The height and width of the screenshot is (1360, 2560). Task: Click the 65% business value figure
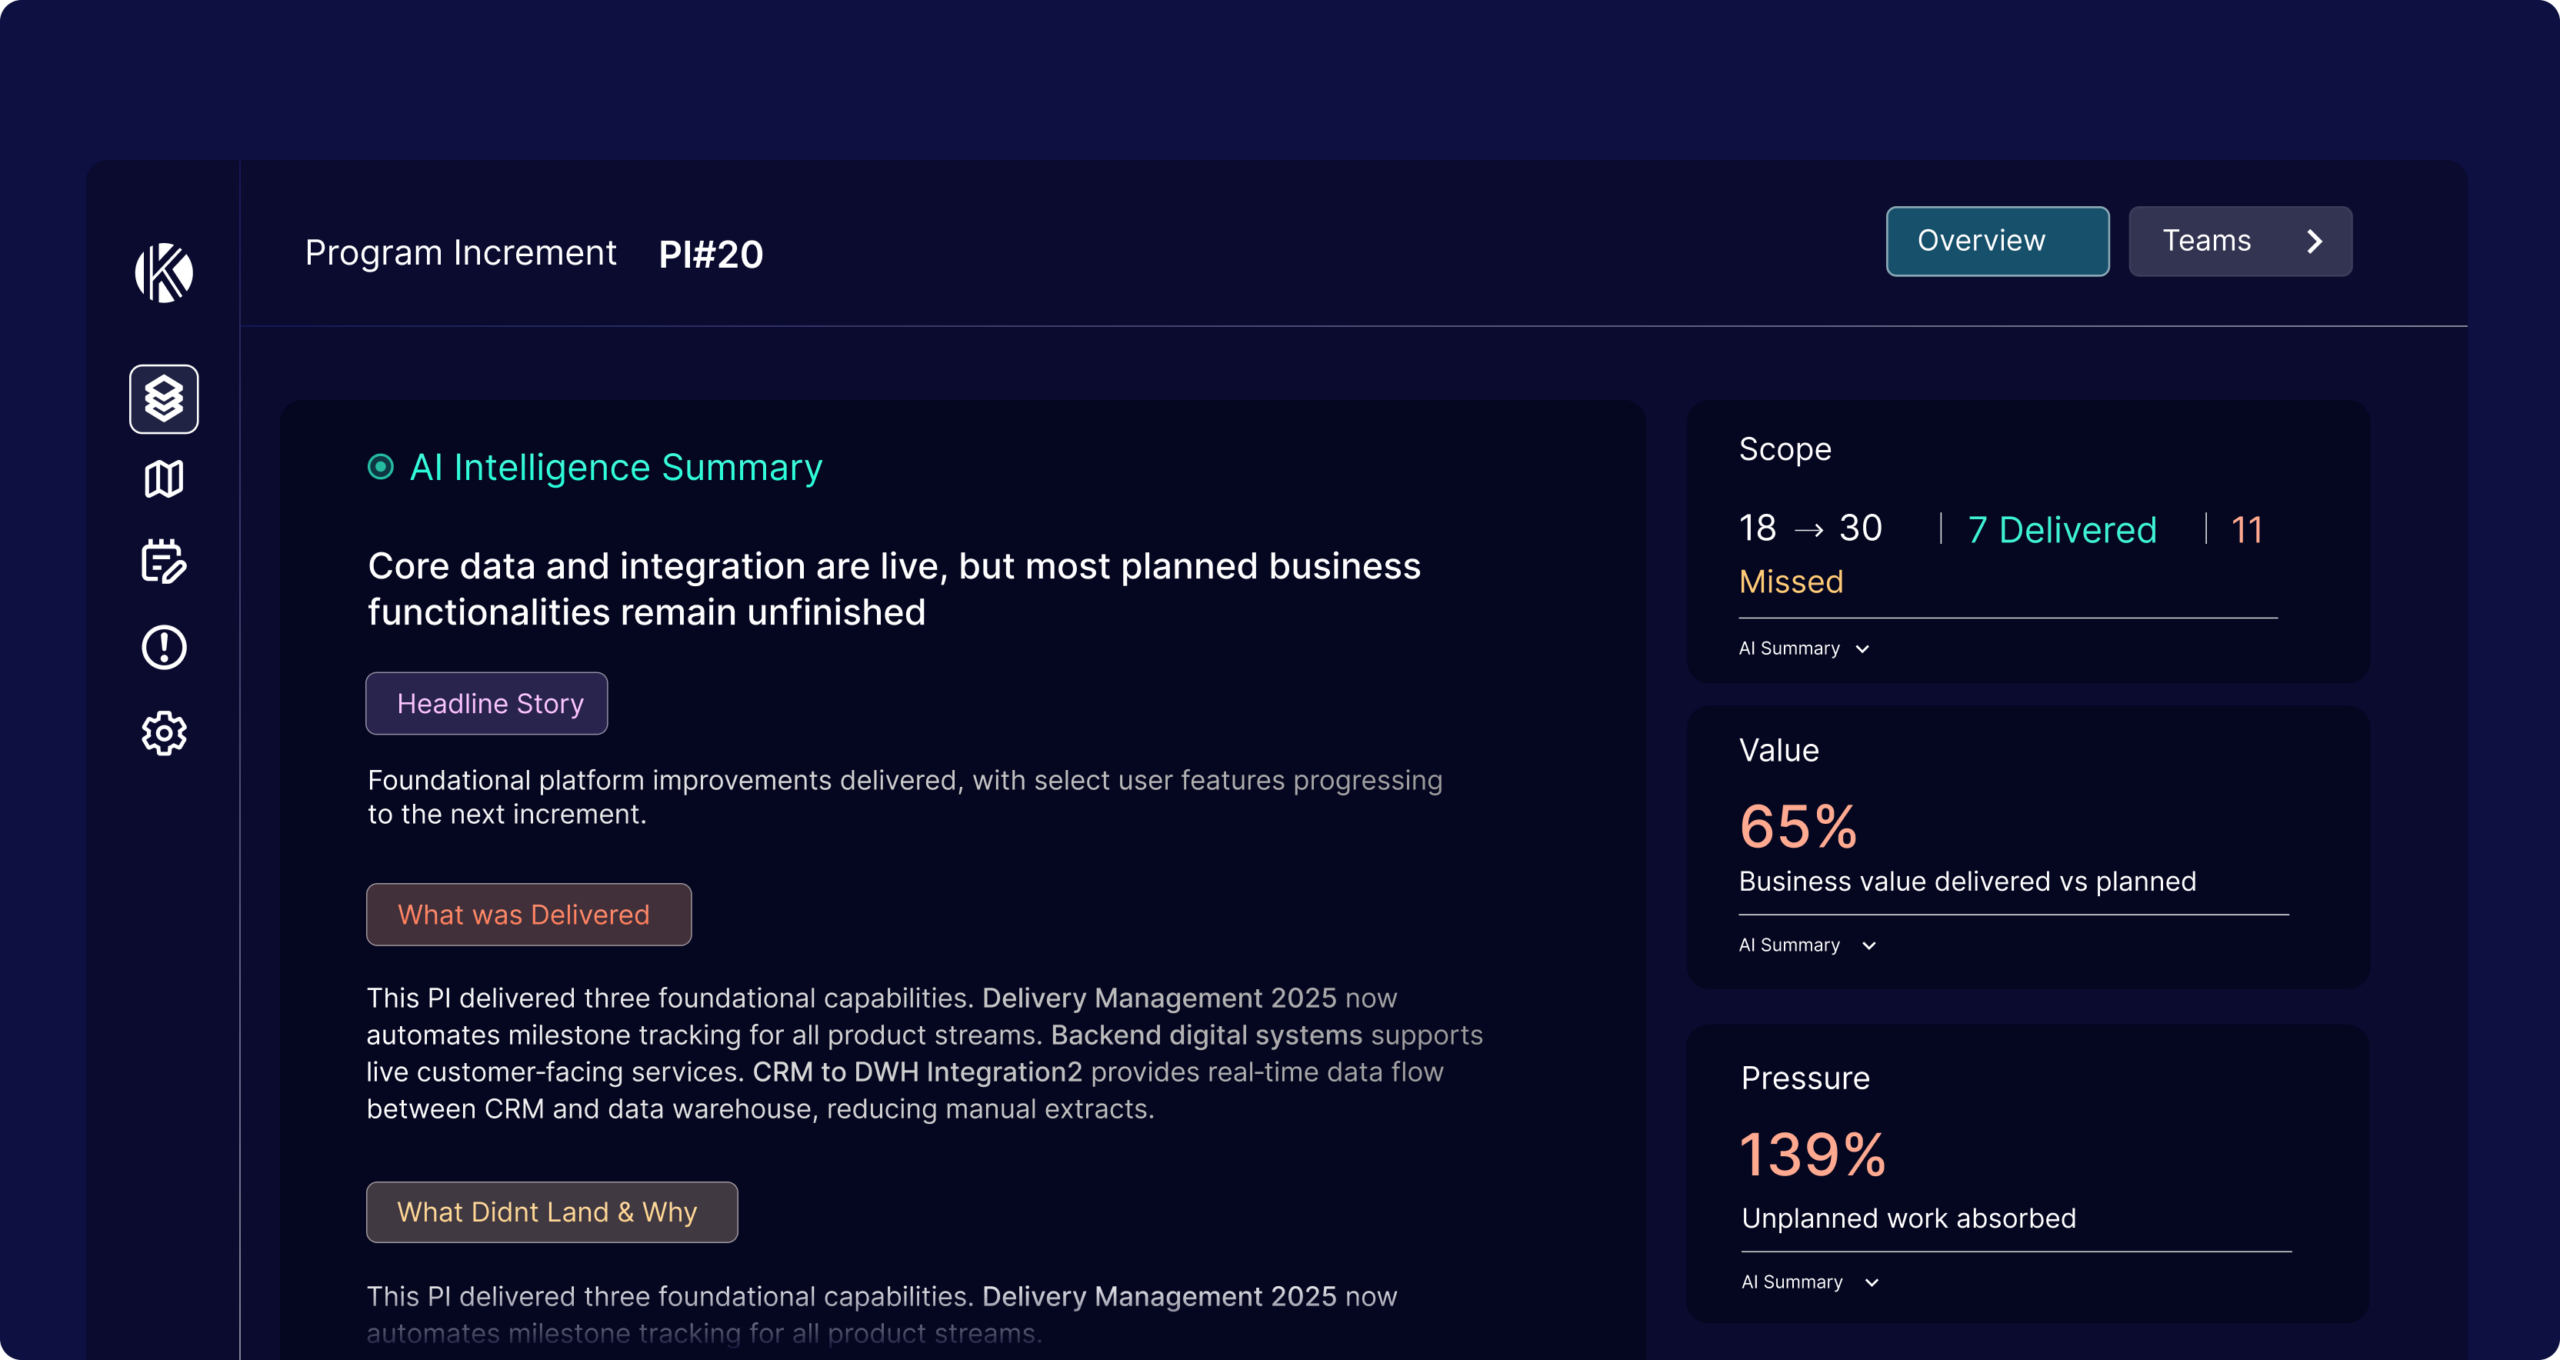pos(1798,827)
